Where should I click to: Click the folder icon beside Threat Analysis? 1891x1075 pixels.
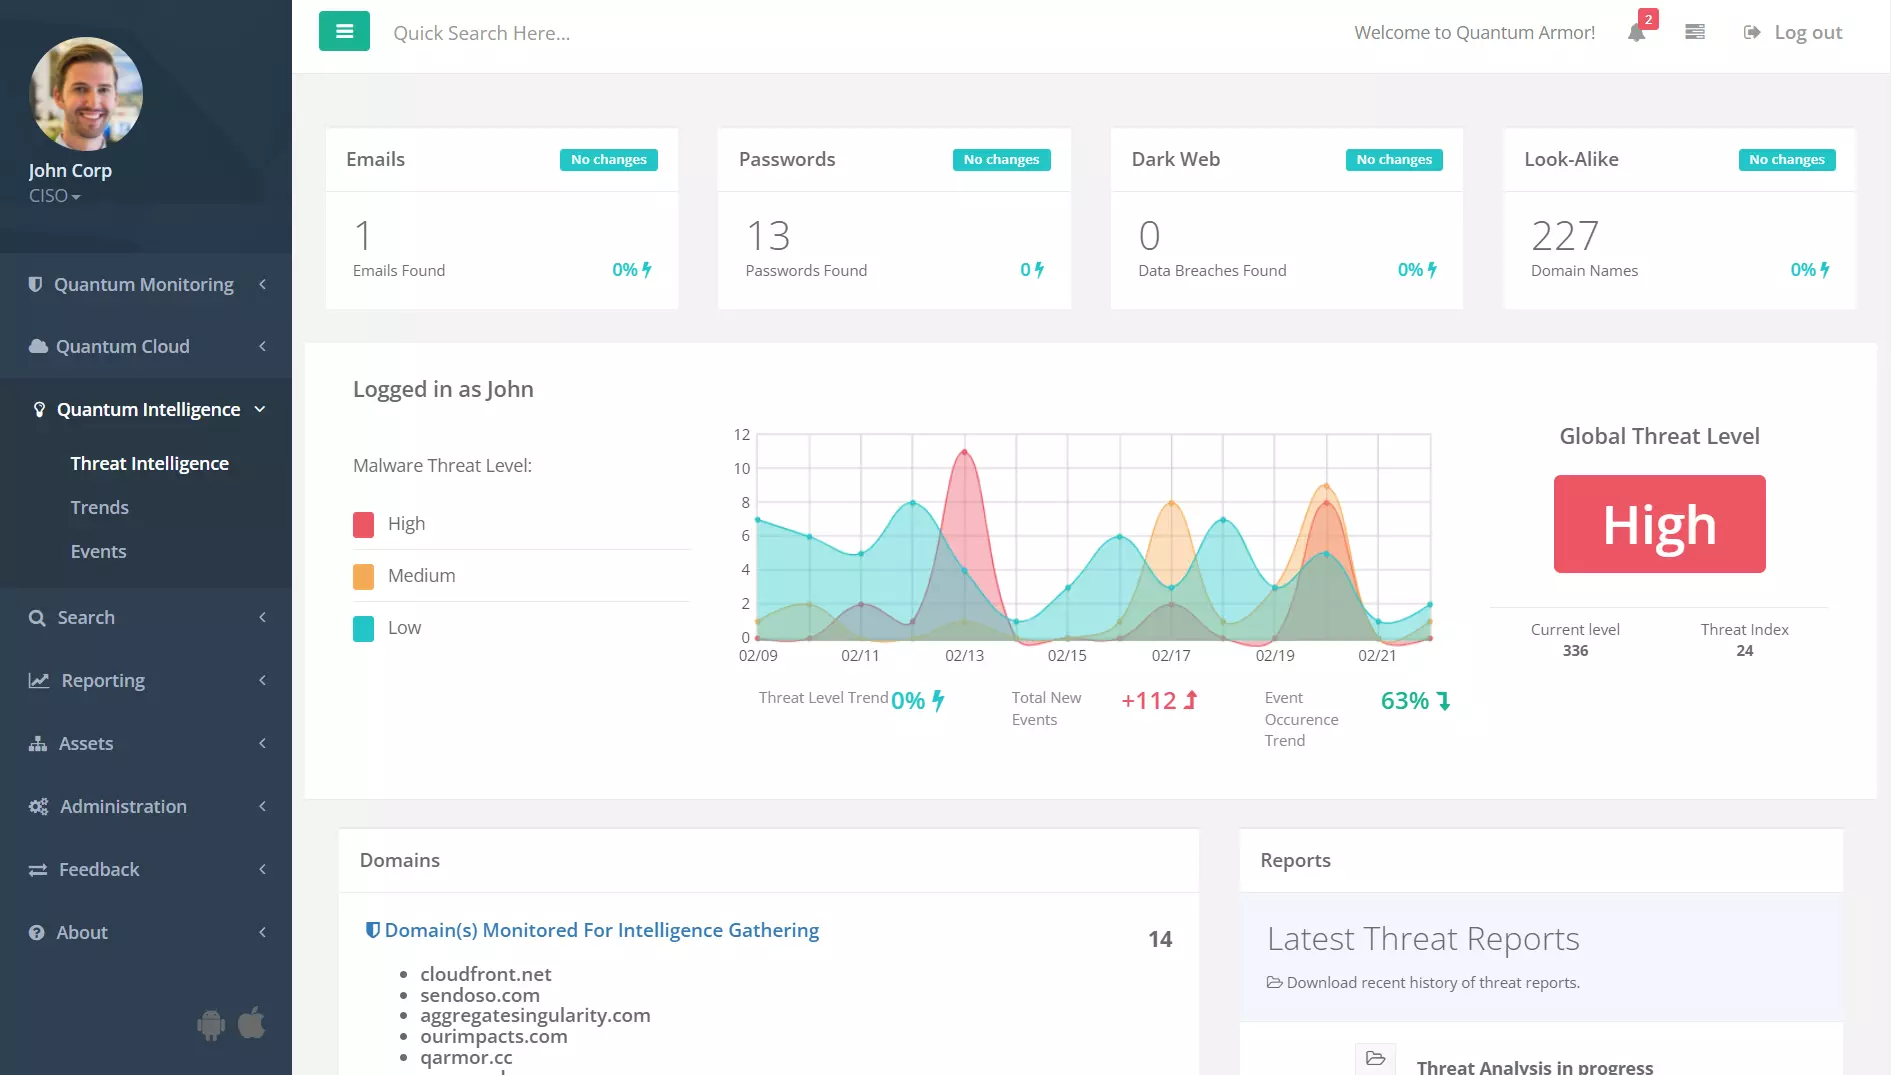tap(1375, 1059)
